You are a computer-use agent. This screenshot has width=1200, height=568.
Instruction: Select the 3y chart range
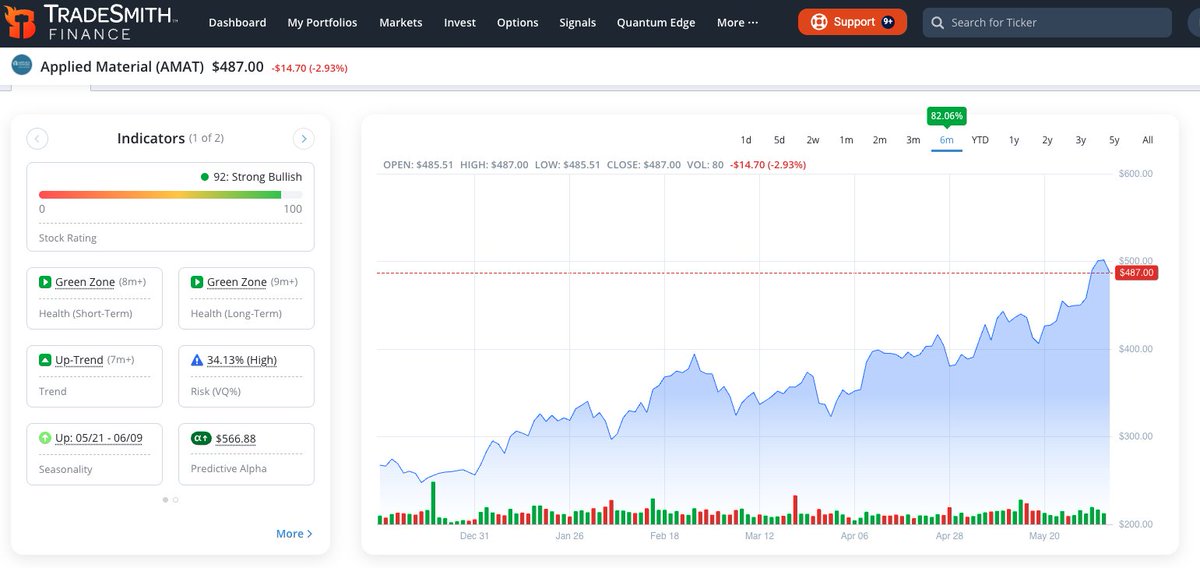pyautogui.click(x=1081, y=140)
